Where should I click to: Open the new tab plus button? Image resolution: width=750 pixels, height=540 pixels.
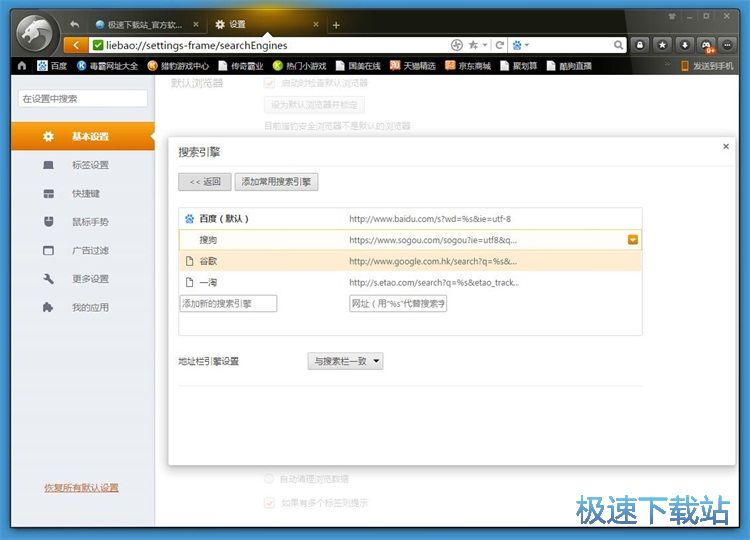[336, 25]
